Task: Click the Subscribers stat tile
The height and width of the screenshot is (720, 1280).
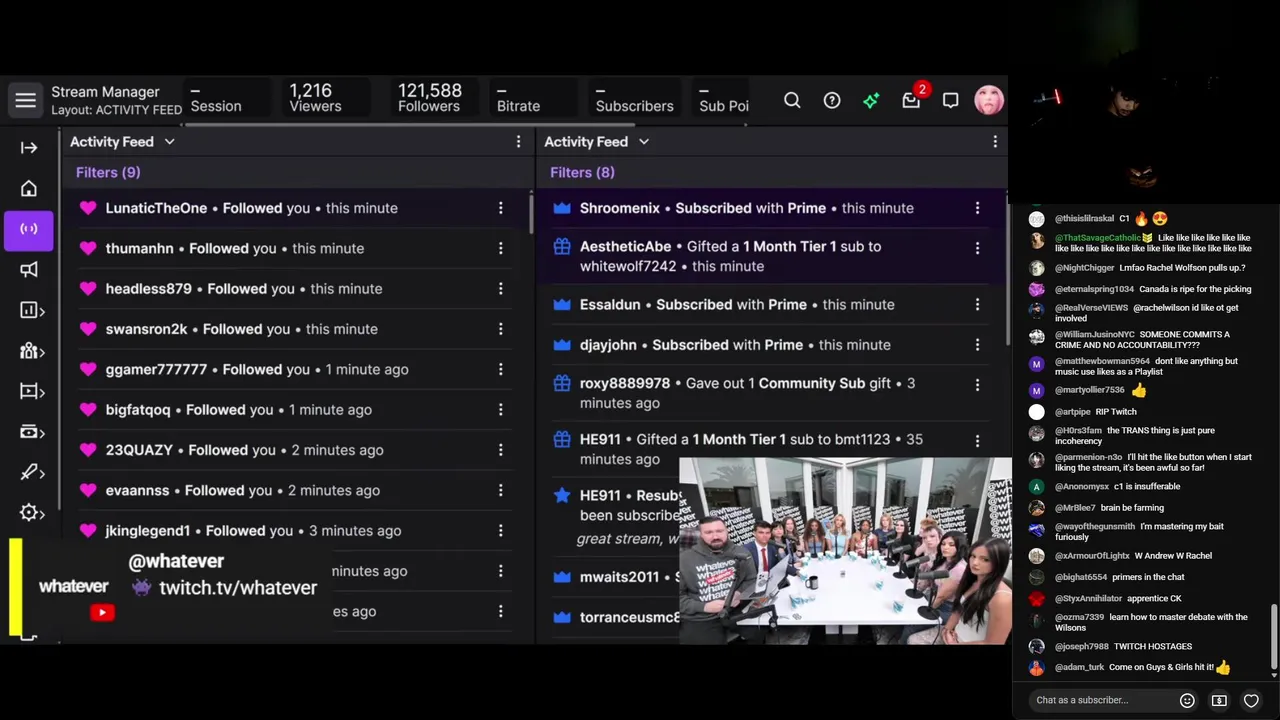Action: point(634,98)
